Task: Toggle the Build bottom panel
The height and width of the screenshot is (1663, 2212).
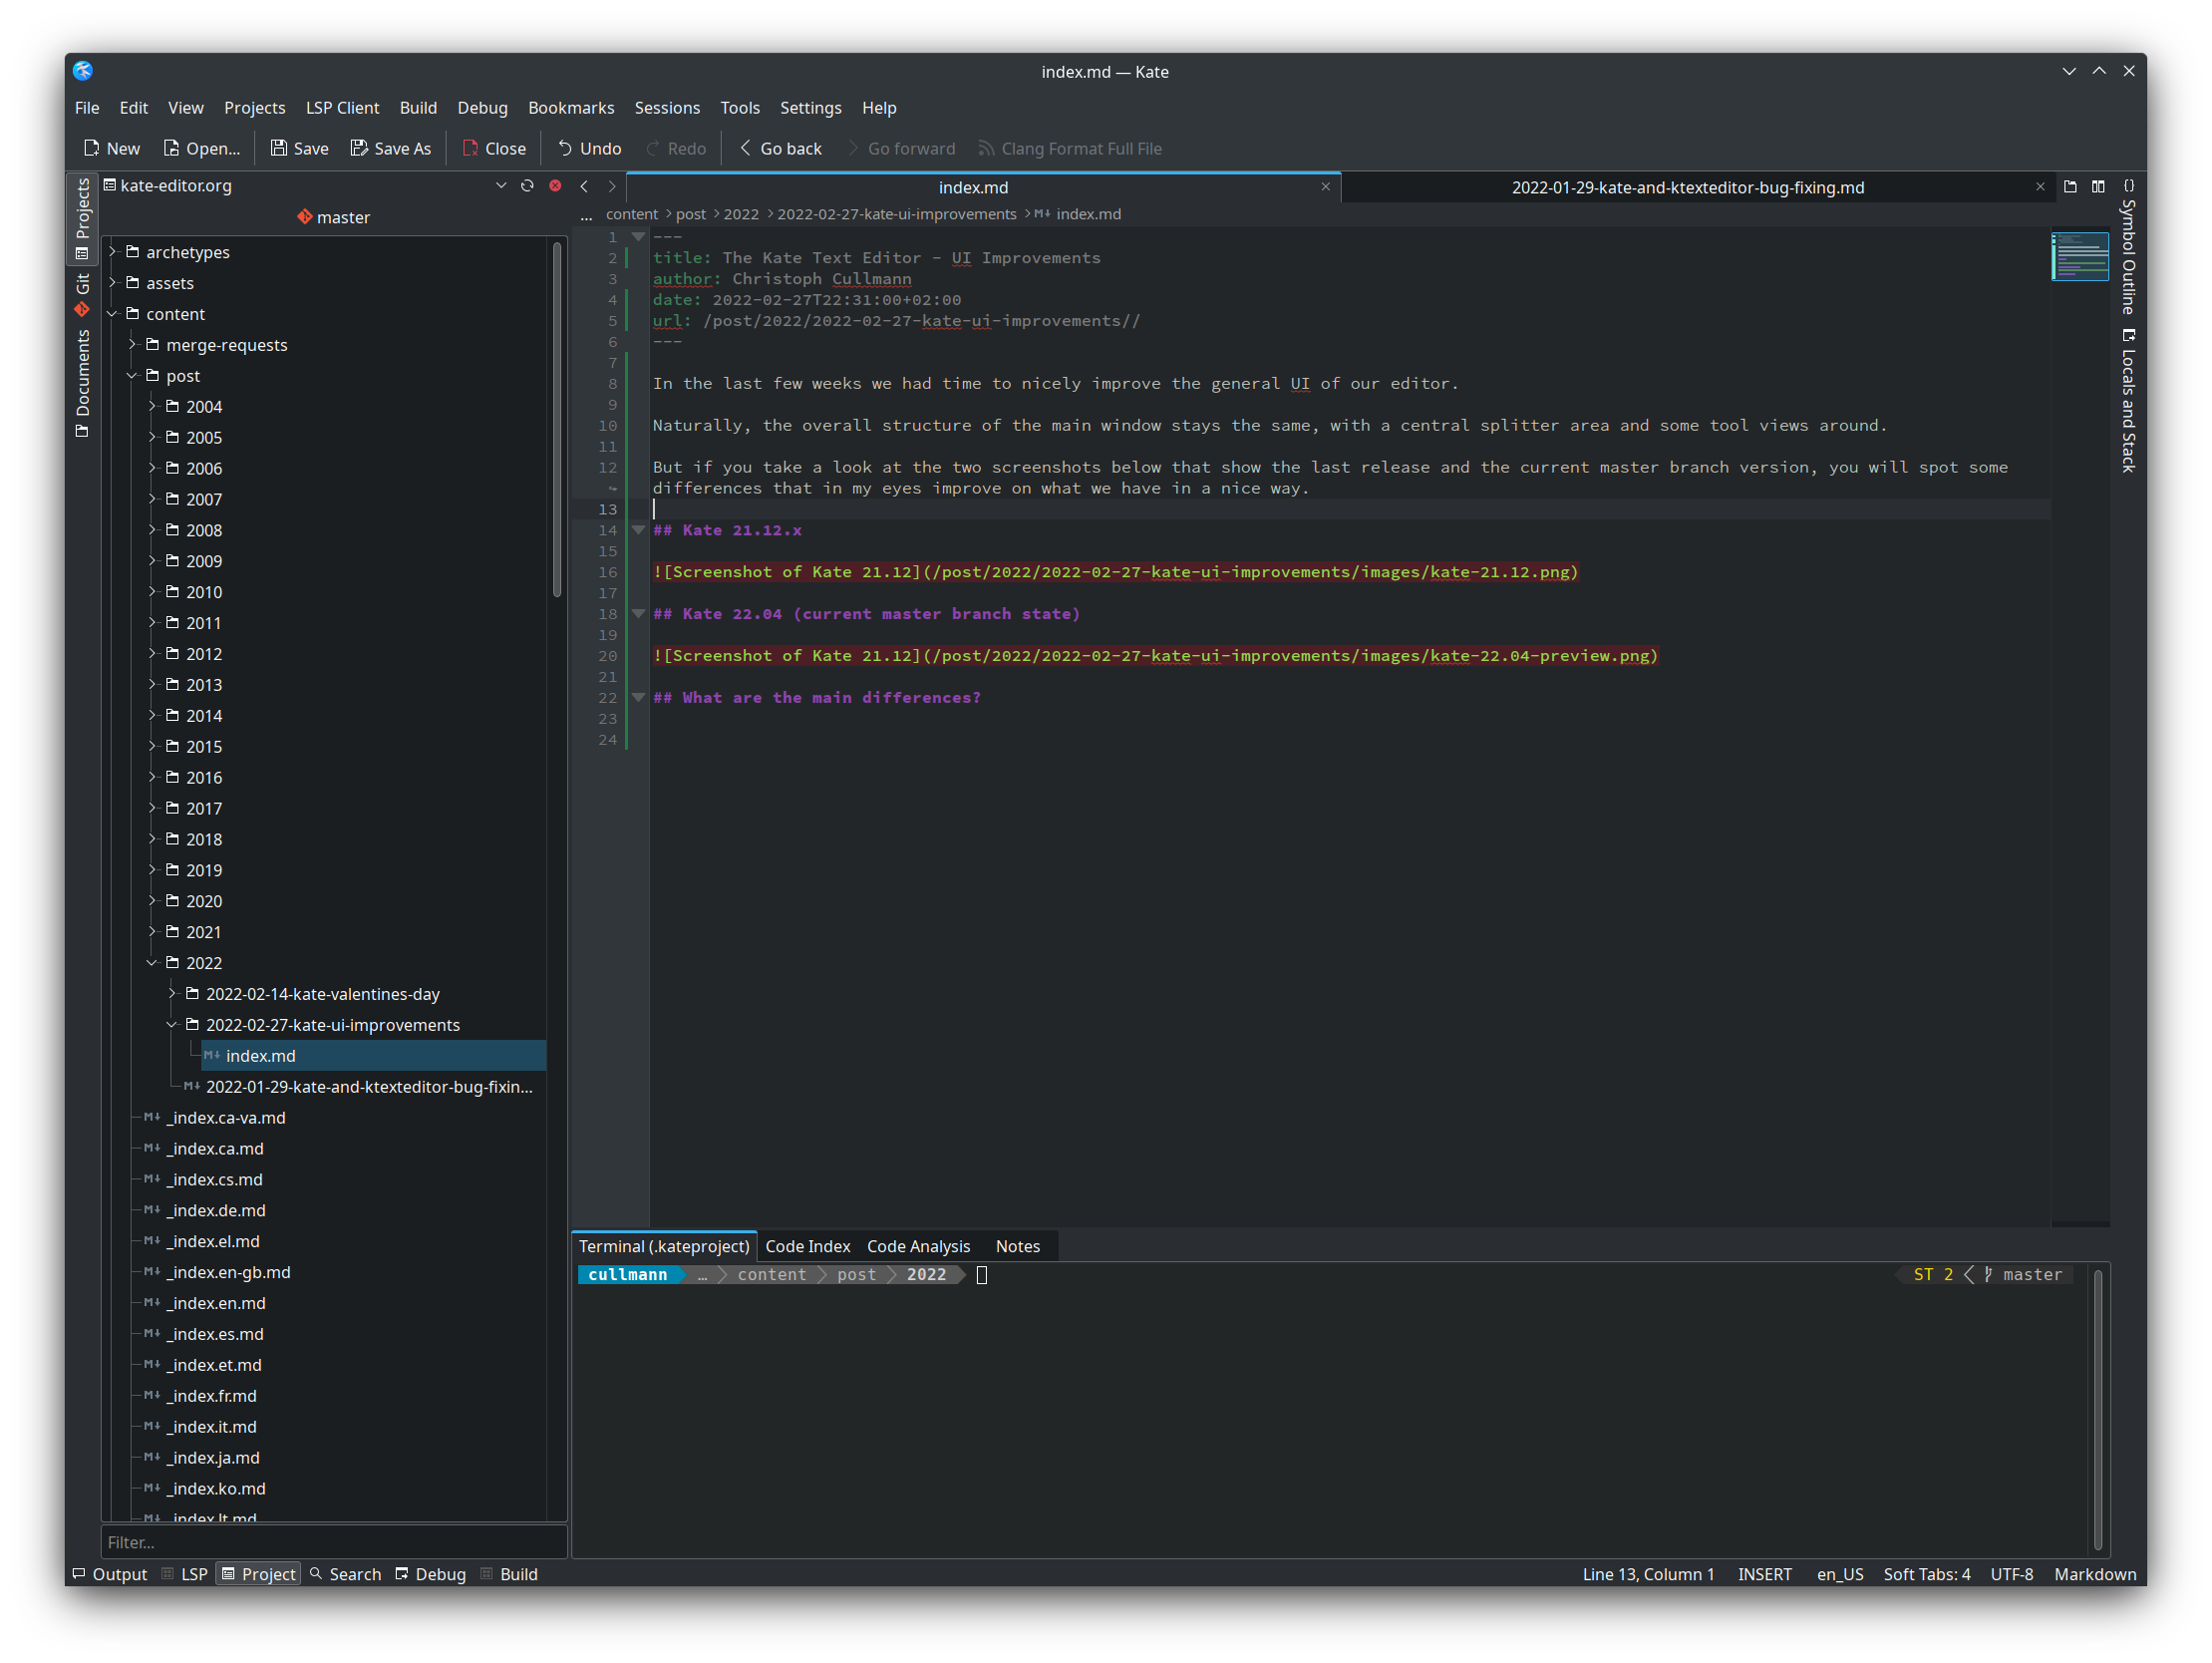Action: (x=509, y=1574)
